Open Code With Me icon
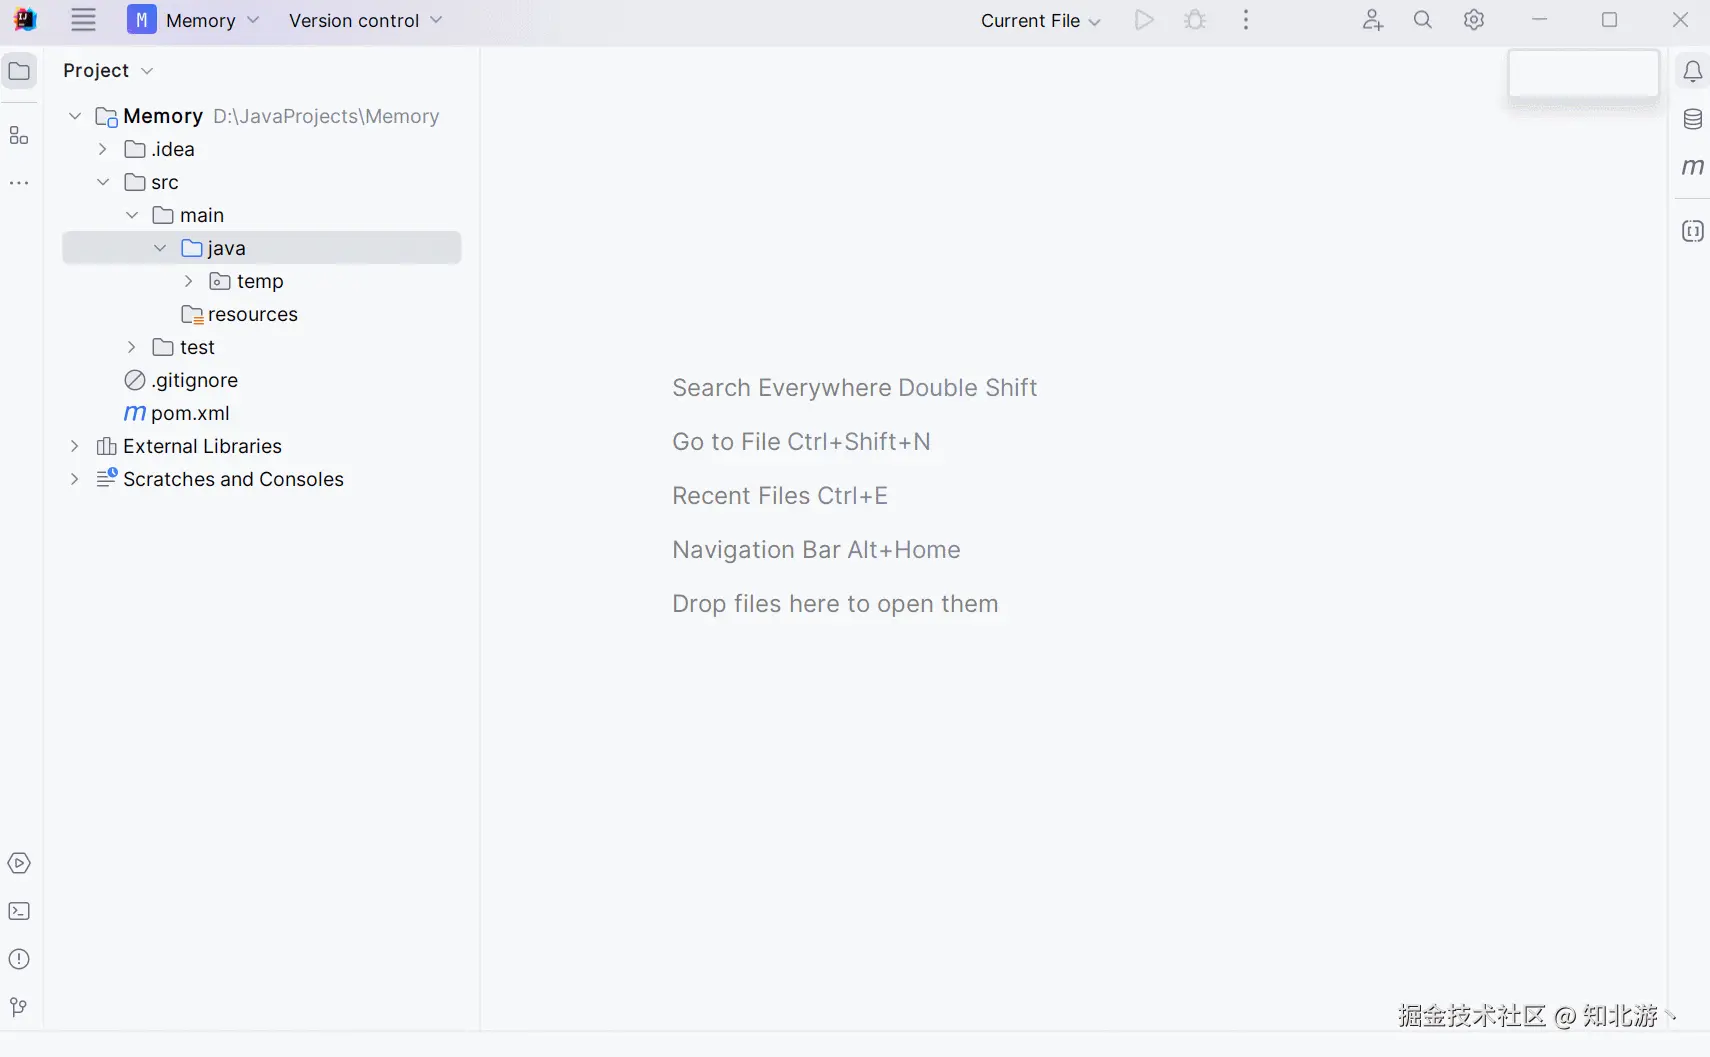 (1373, 20)
